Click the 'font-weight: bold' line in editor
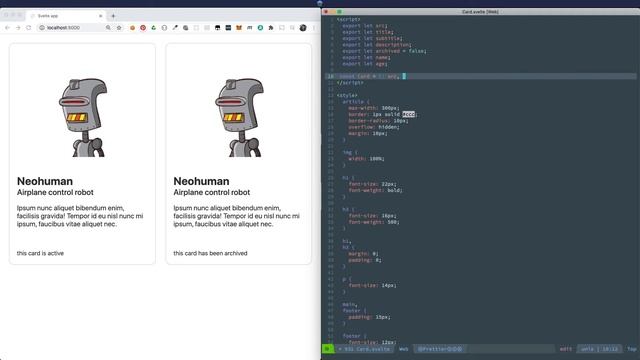 point(376,190)
